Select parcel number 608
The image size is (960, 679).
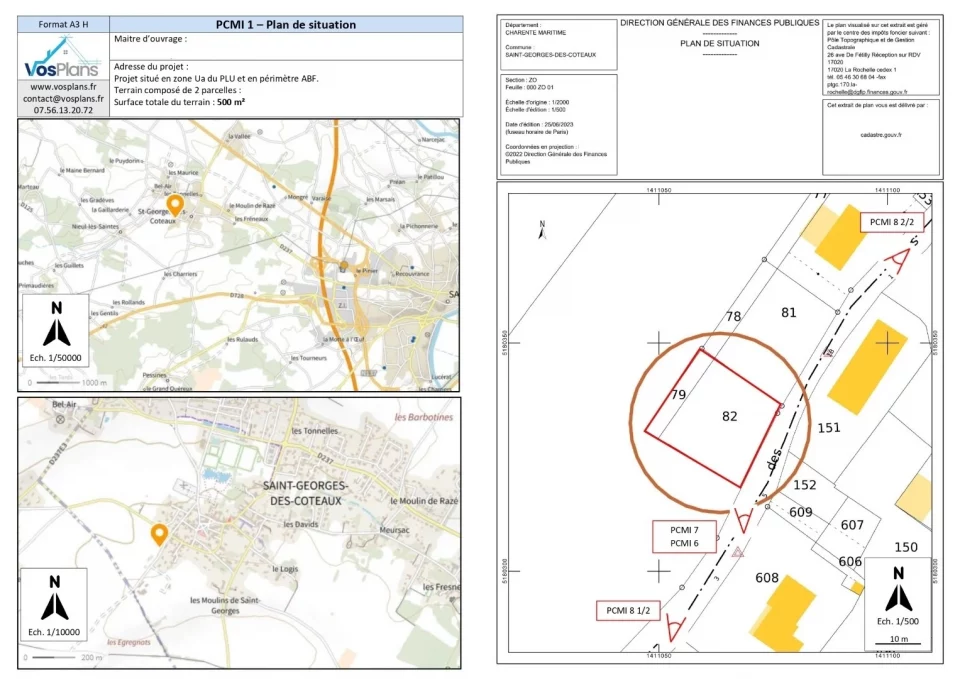click(x=767, y=577)
